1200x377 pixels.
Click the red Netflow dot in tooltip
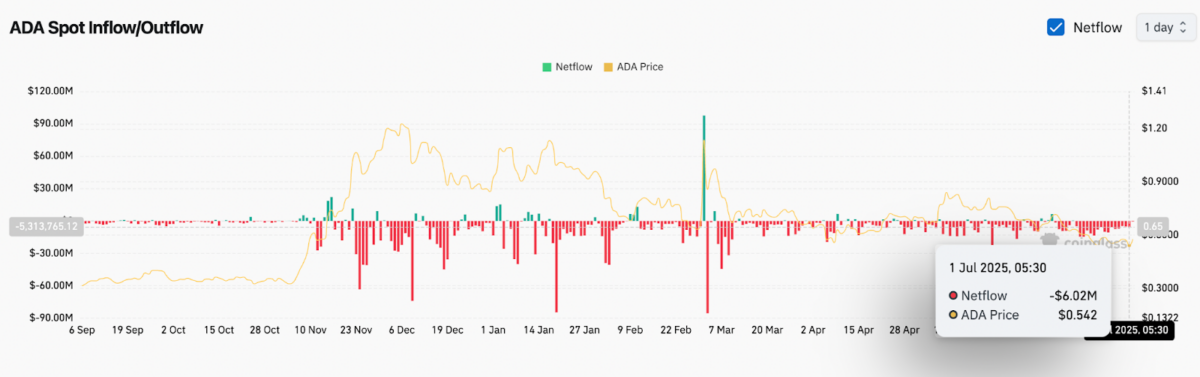click(x=953, y=296)
